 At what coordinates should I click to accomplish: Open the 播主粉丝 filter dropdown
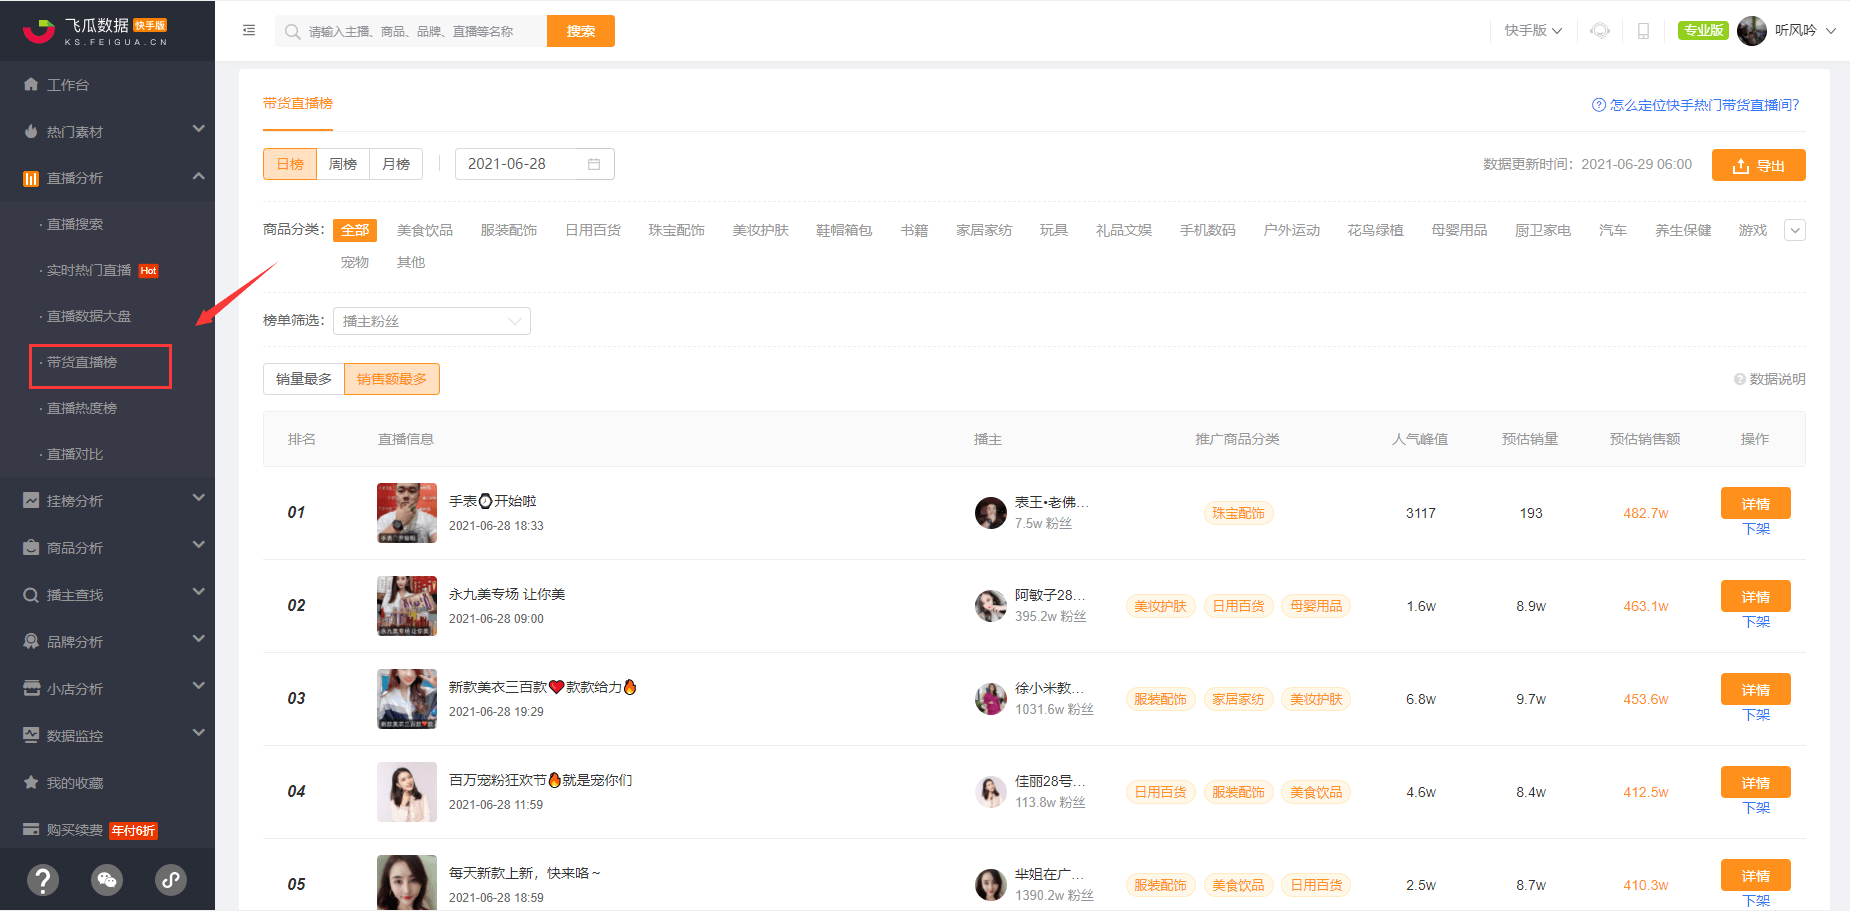(x=431, y=321)
